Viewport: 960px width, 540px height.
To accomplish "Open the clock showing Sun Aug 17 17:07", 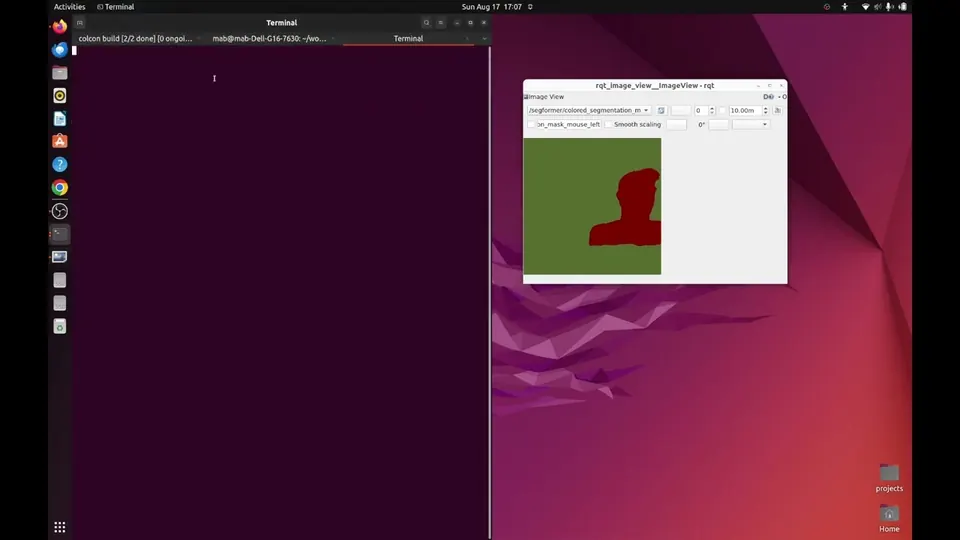I will [492, 7].
